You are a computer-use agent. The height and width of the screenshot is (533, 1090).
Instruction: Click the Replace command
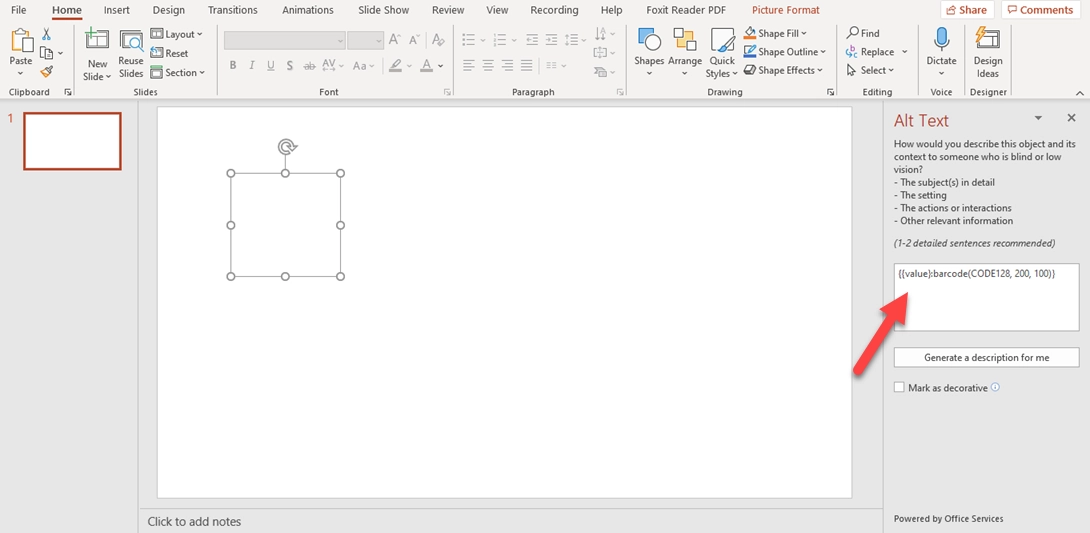click(870, 52)
